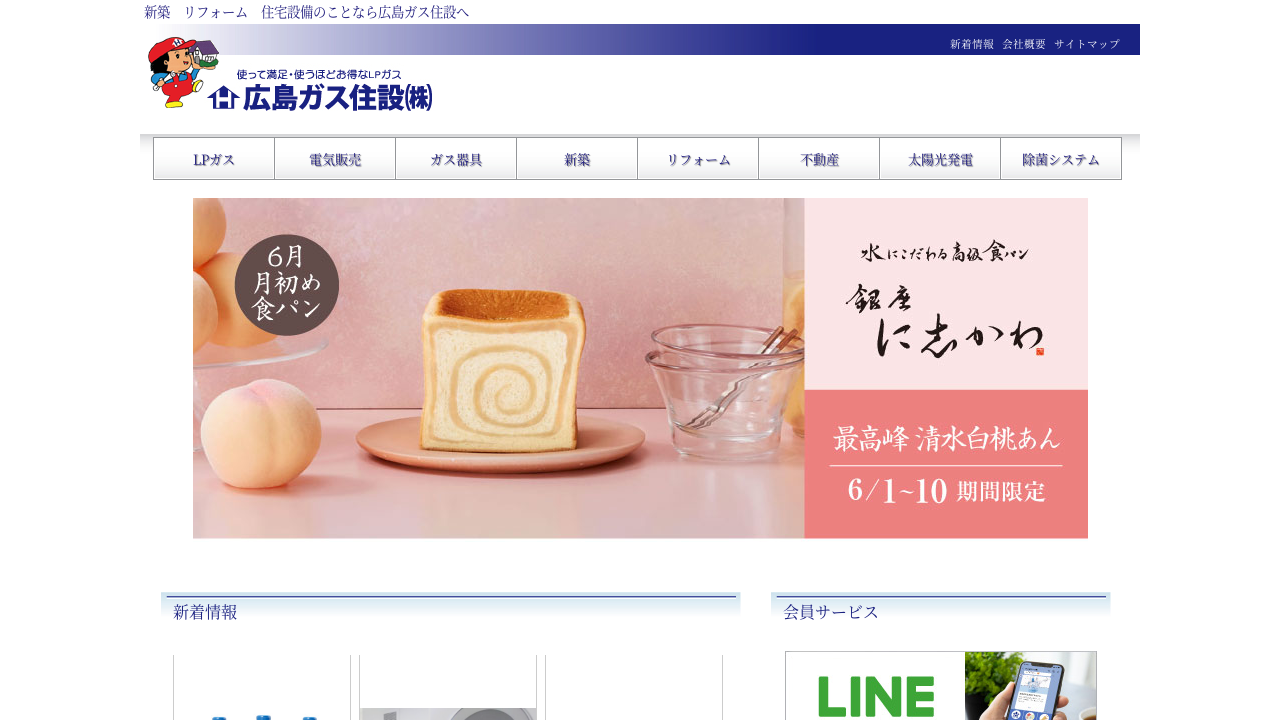
Task: Open first news thumbnail under 新着情報
Action: tap(262, 688)
